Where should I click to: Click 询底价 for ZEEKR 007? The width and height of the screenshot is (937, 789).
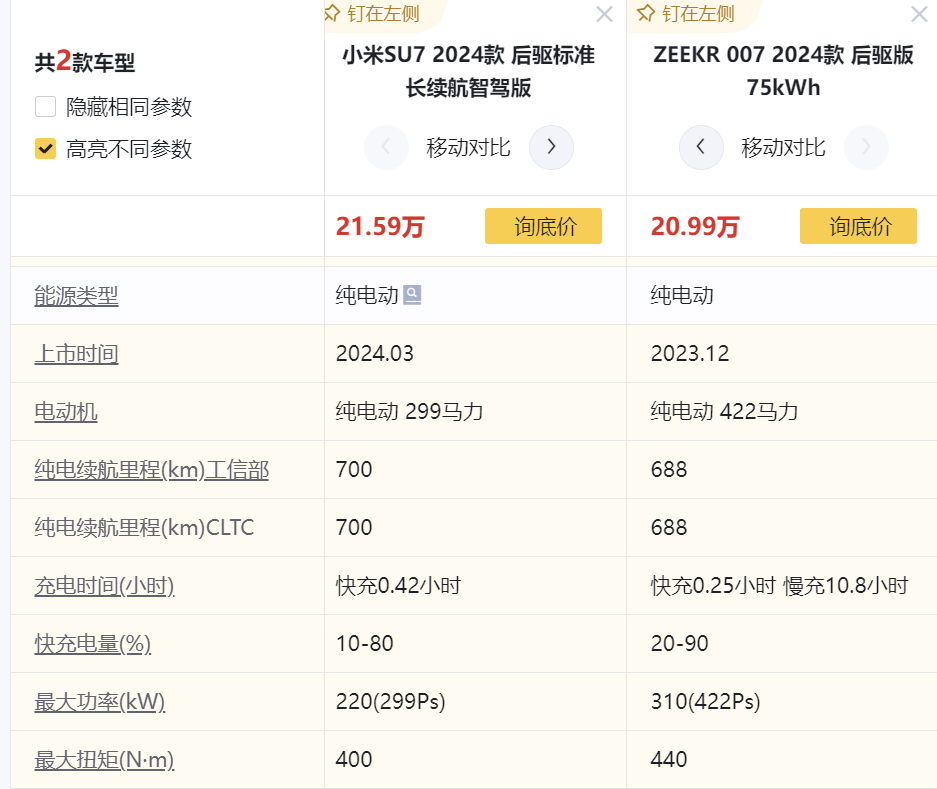[x=858, y=226]
